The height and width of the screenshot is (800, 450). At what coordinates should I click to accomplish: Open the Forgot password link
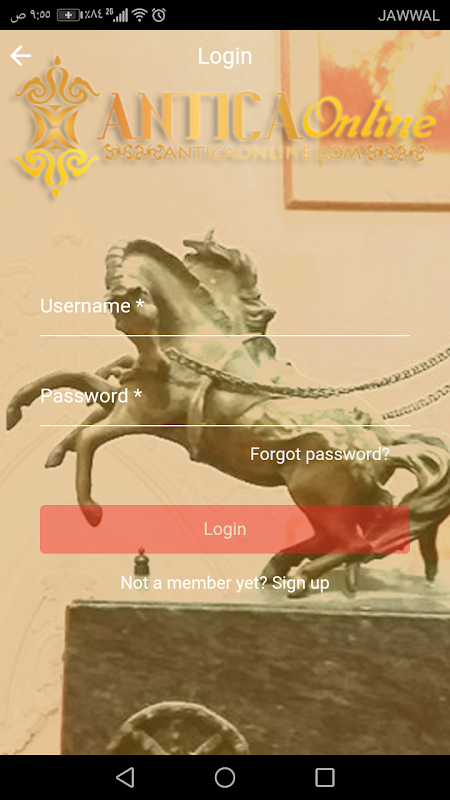(x=320, y=454)
